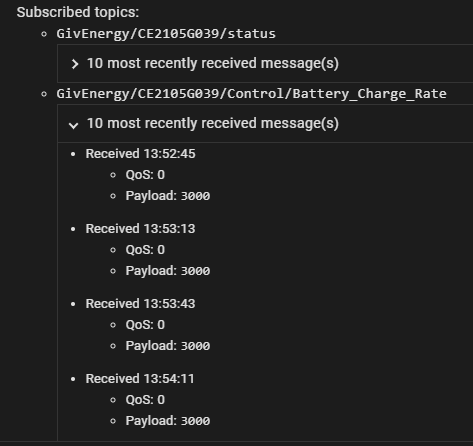Select the Received 13:53:13 message entry
Screen dimensions: 473x446
click(x=140, y=229)
